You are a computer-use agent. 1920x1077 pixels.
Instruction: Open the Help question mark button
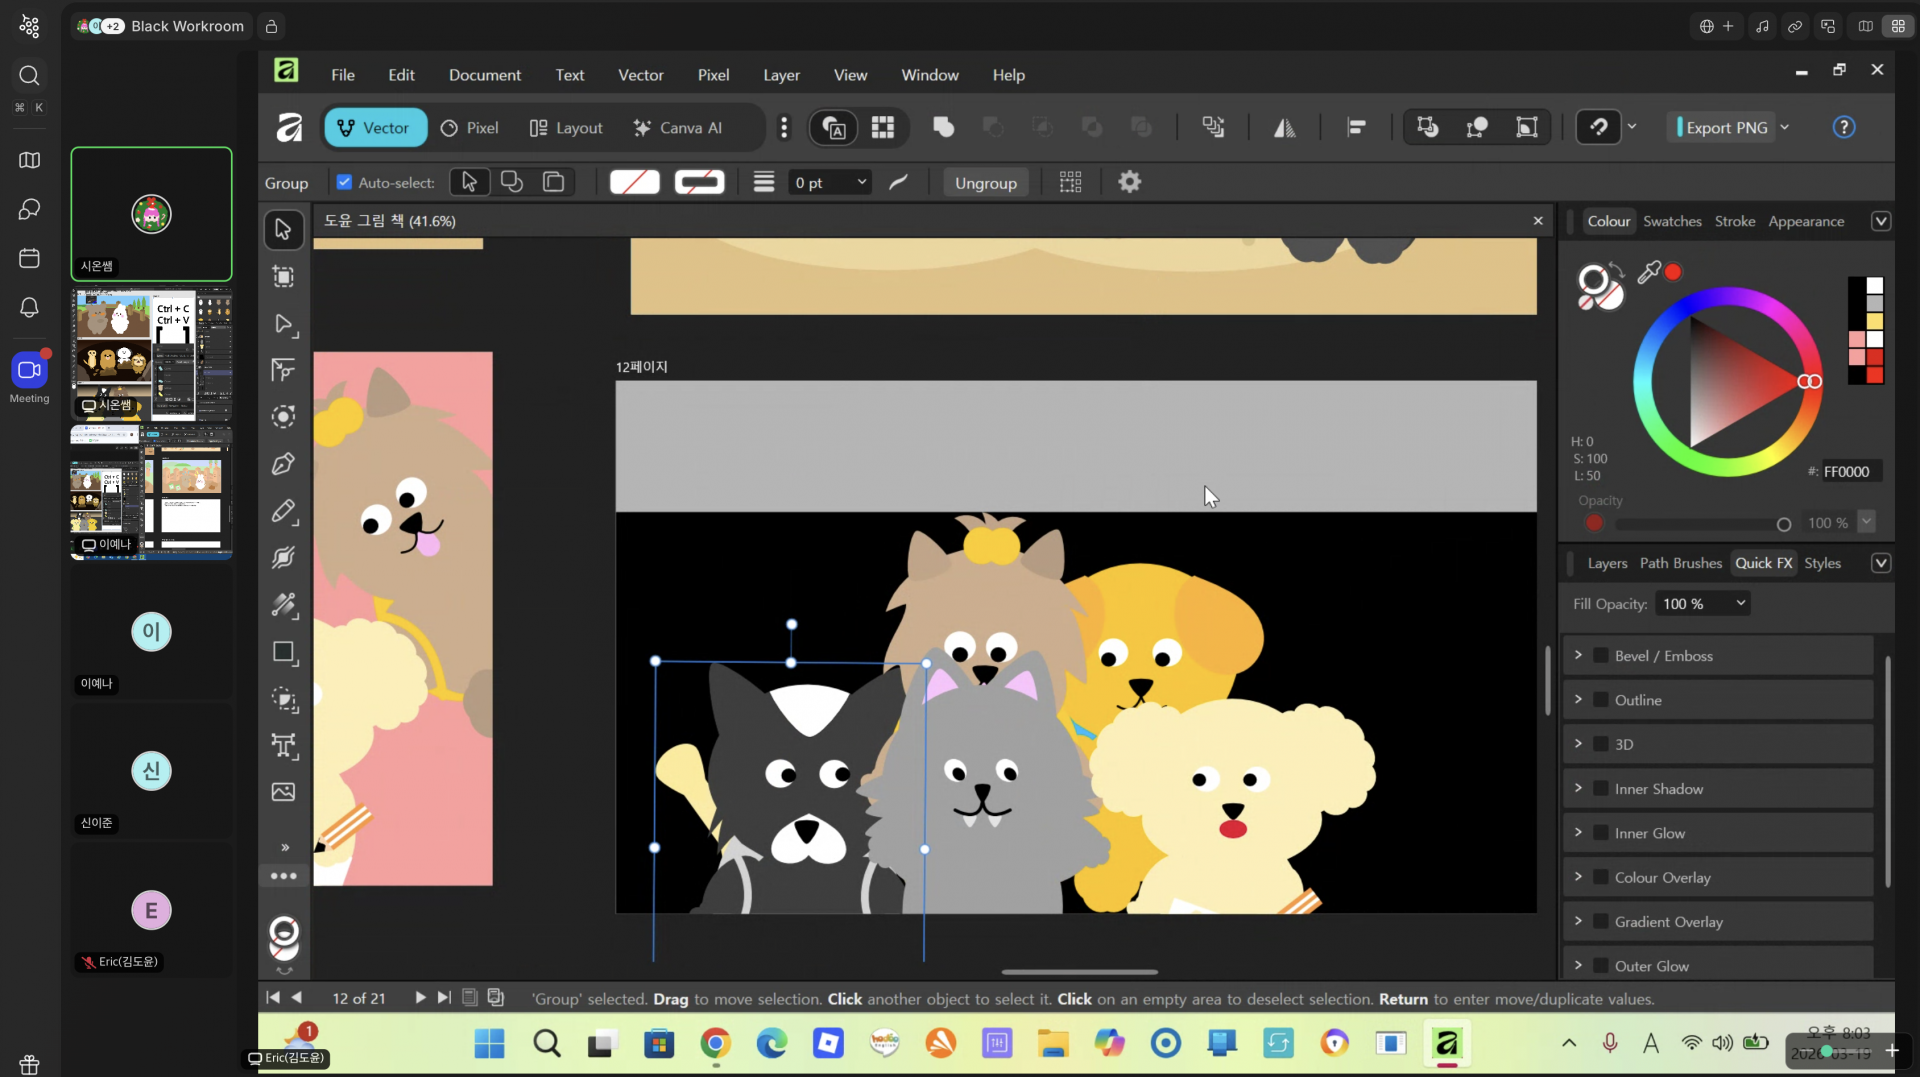click(x=1844, y=128)
